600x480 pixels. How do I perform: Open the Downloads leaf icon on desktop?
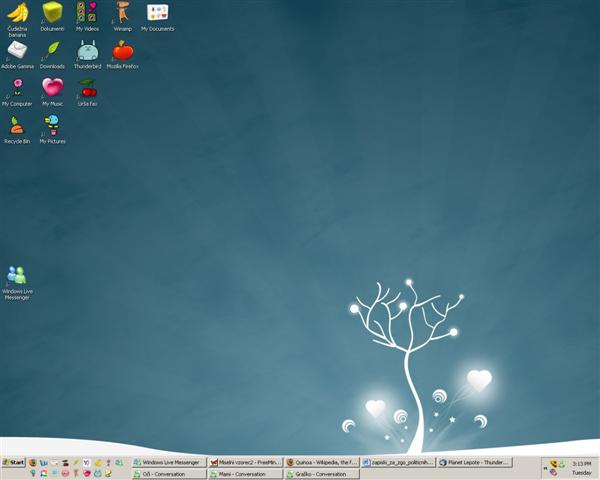[x=52, y=55]
